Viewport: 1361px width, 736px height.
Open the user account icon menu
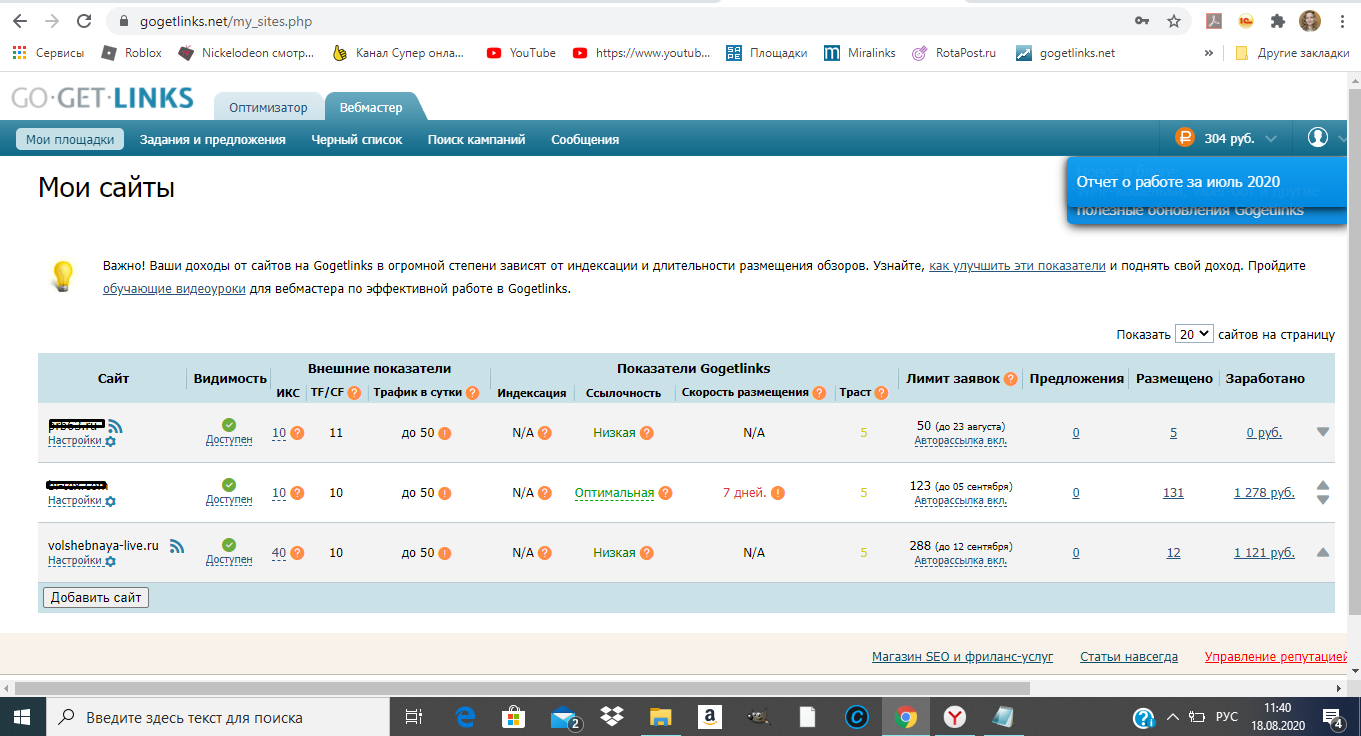coord(1318,138)
